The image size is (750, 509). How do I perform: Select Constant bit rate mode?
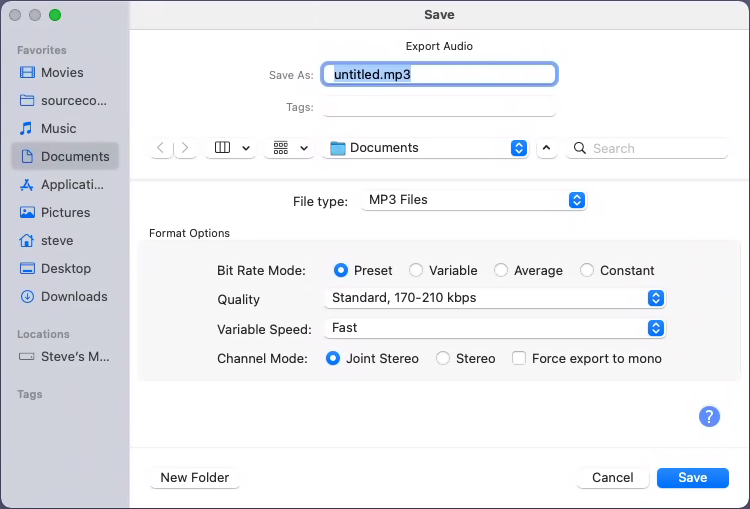click(x=587, y=270)
